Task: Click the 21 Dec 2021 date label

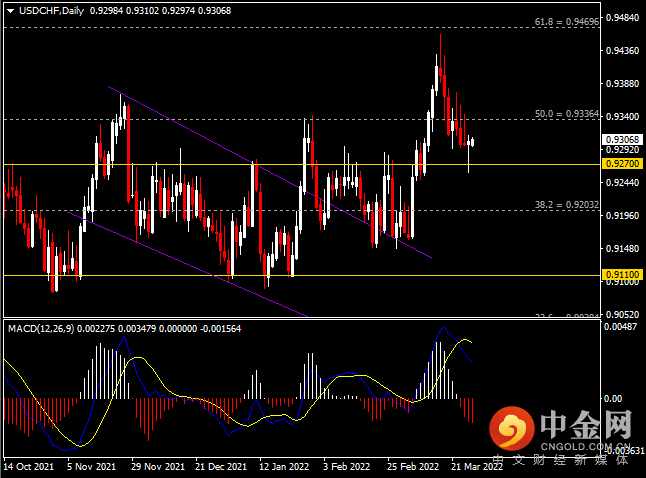Action: pos(221,467)
